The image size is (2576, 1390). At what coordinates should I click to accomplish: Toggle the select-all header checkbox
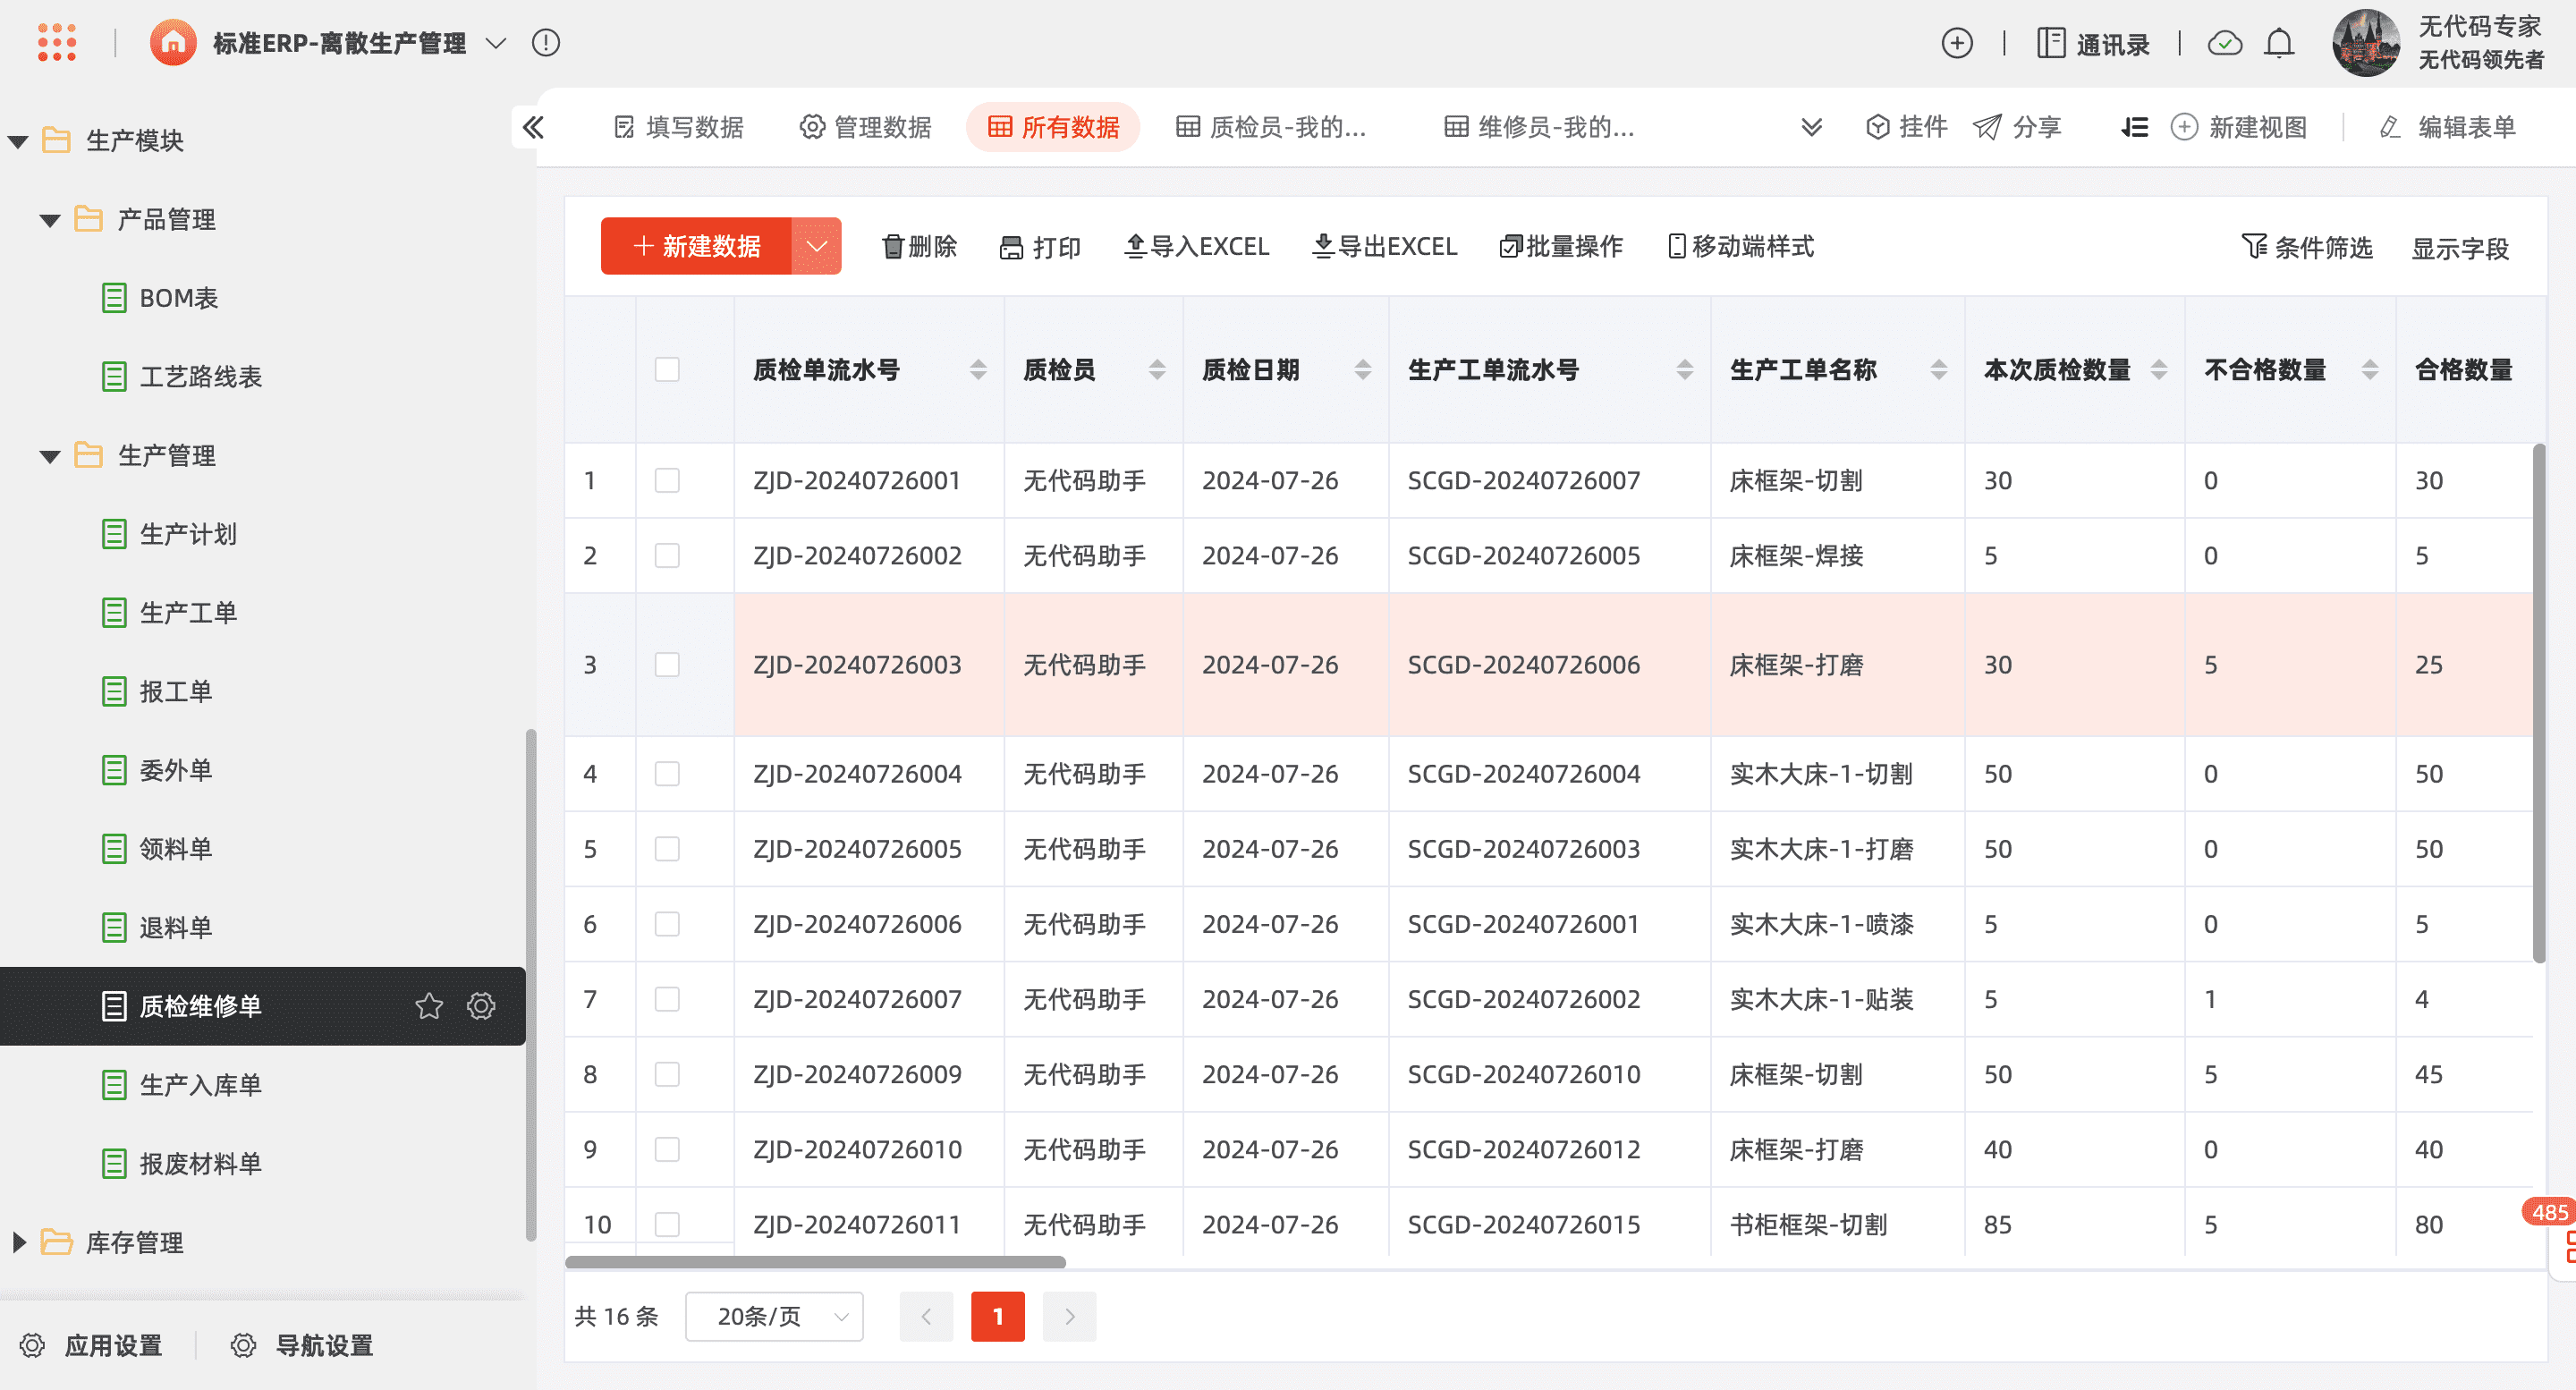(667, 370)
